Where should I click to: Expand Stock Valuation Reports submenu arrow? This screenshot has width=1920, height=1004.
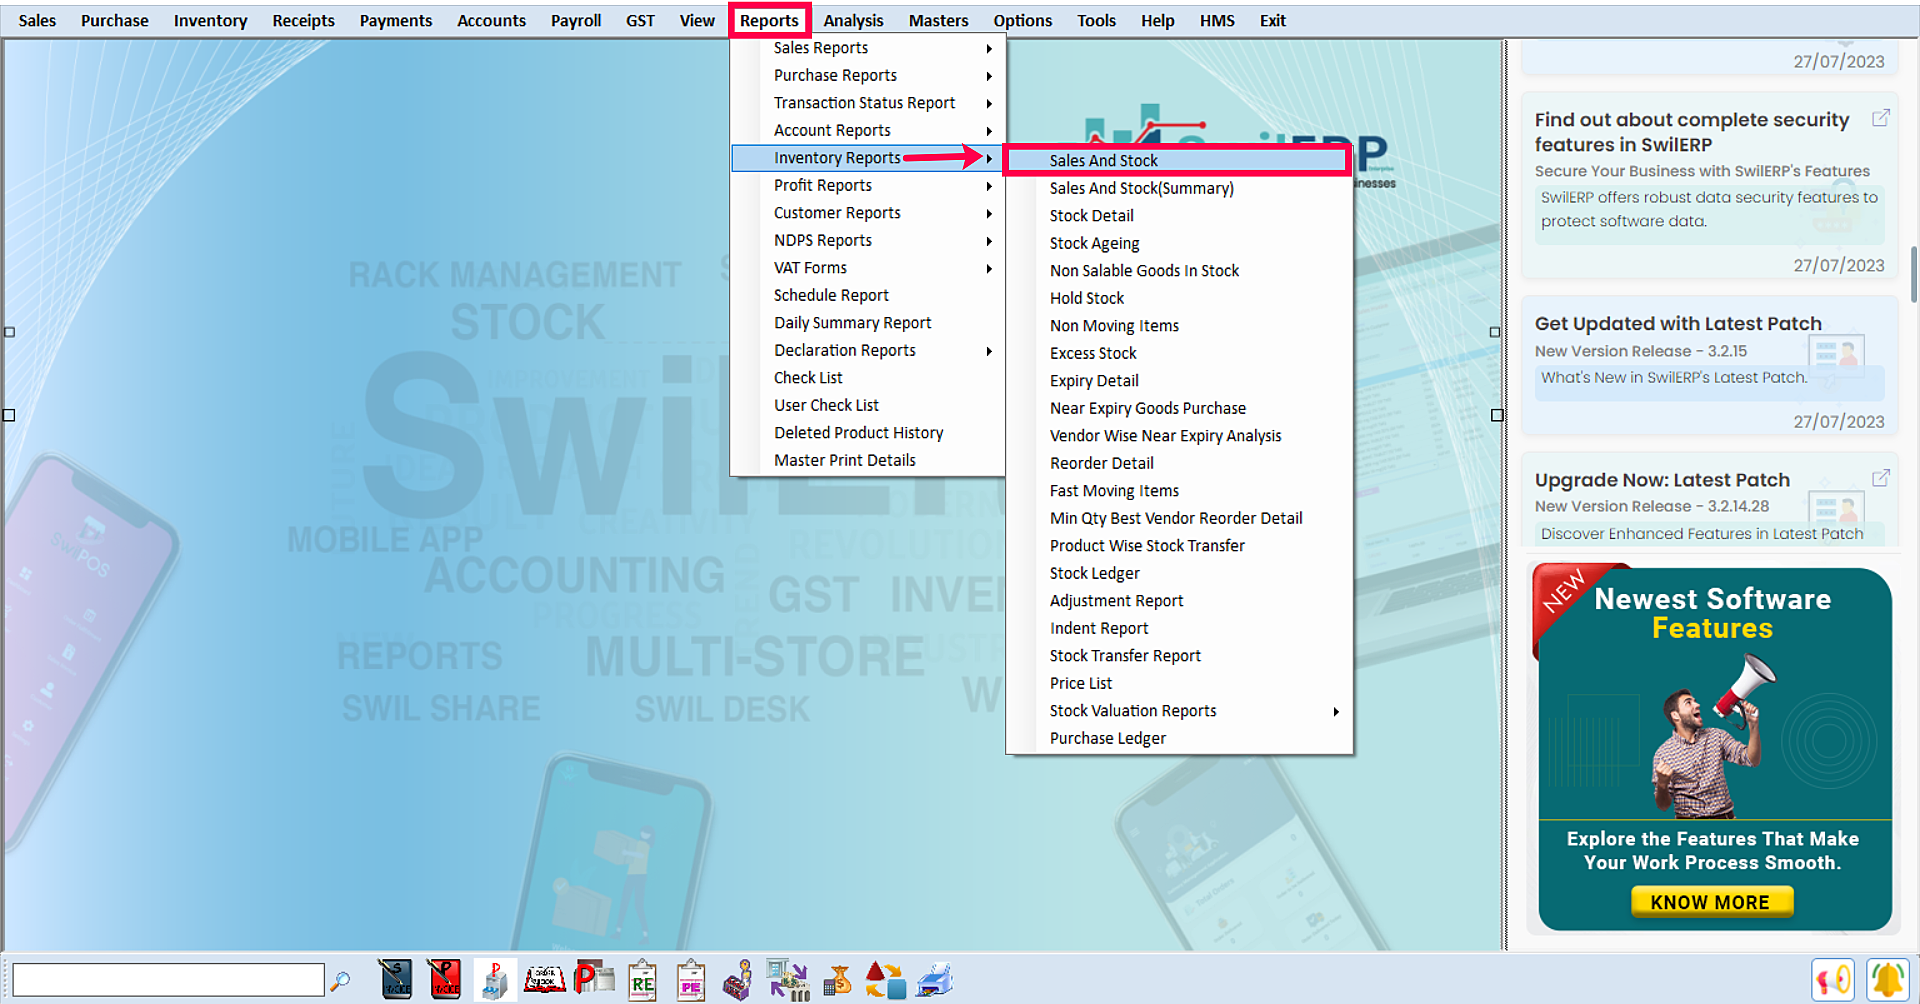[x=1336, y=711]
